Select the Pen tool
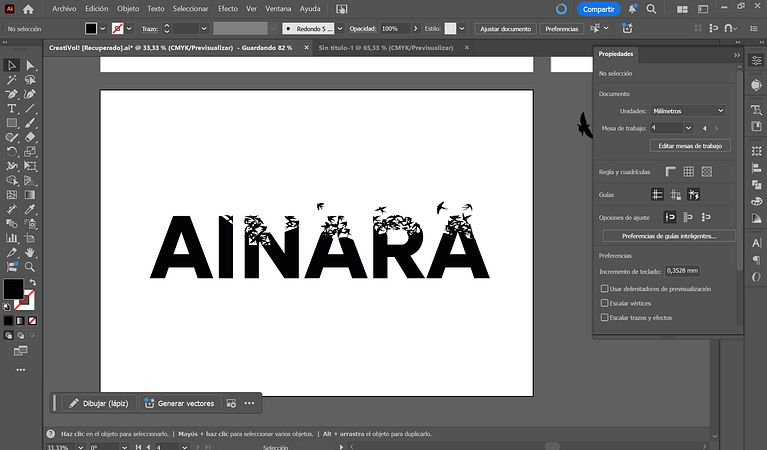The height and width of the screenshot is (450, 767). (12, 94)
